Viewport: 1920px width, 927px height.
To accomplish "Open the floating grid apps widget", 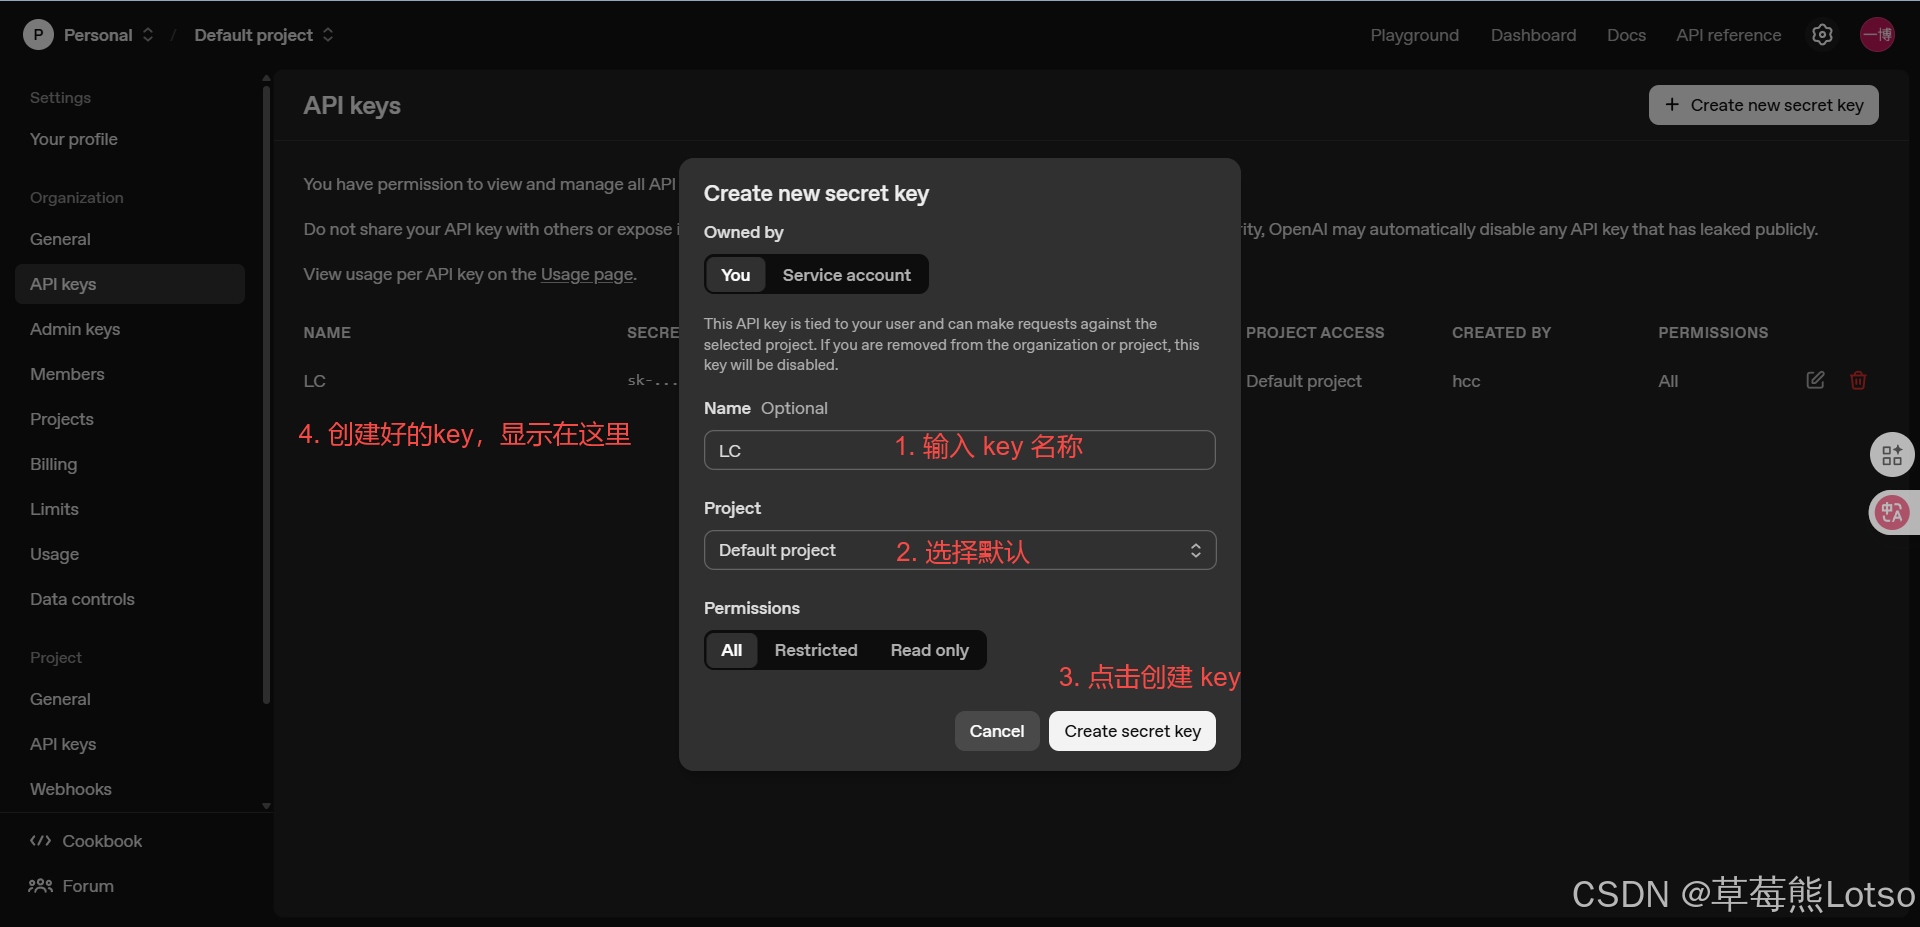I will [x=1892, y=456].
